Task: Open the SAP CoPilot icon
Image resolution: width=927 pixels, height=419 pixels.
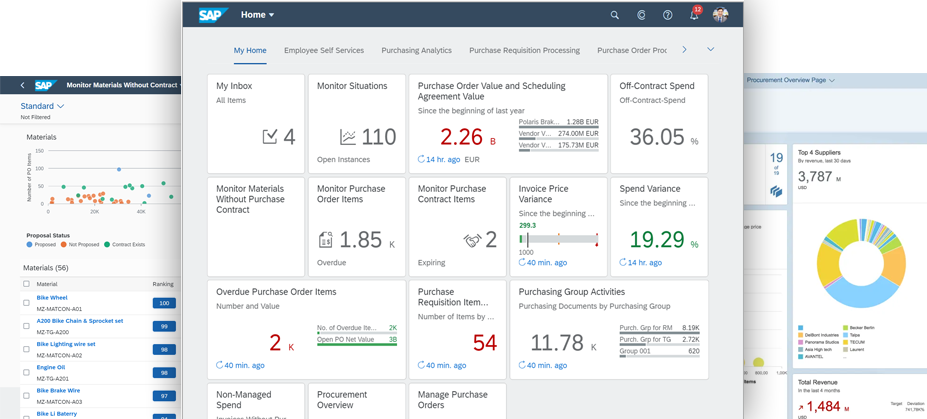Action: pyautogui.click(x=641, y=15)
